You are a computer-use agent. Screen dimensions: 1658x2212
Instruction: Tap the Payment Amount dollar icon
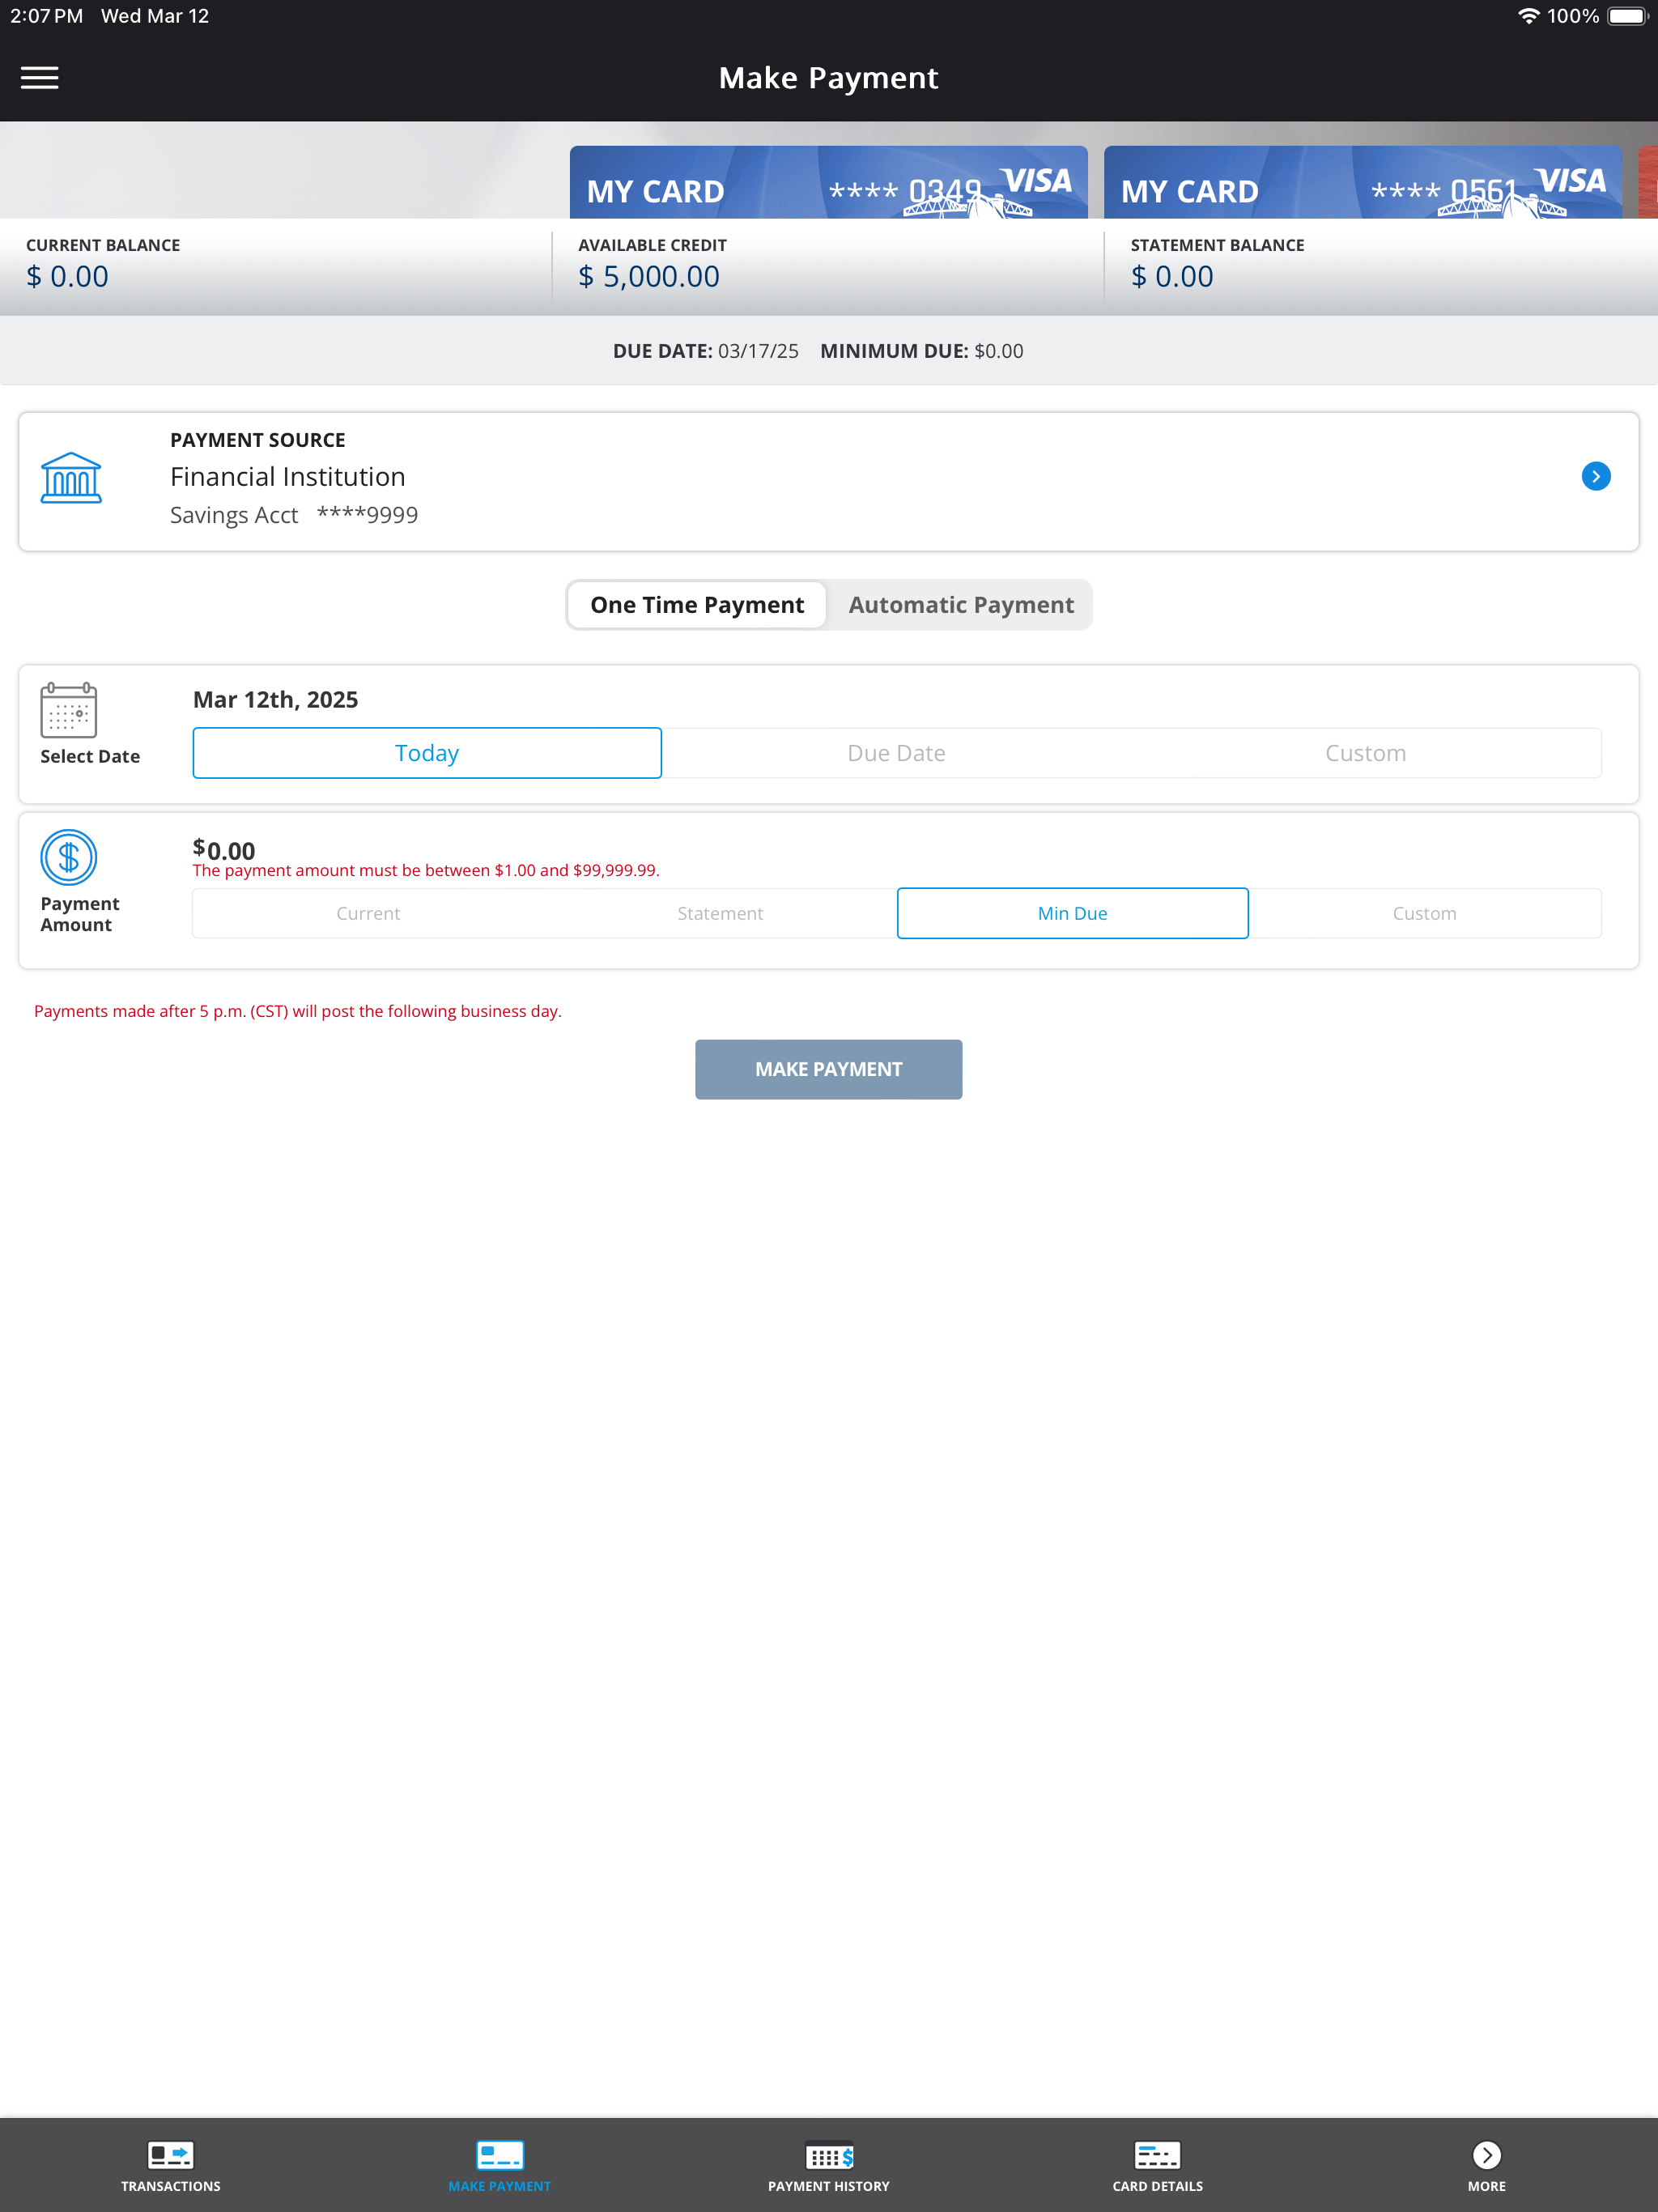point(68,858)
